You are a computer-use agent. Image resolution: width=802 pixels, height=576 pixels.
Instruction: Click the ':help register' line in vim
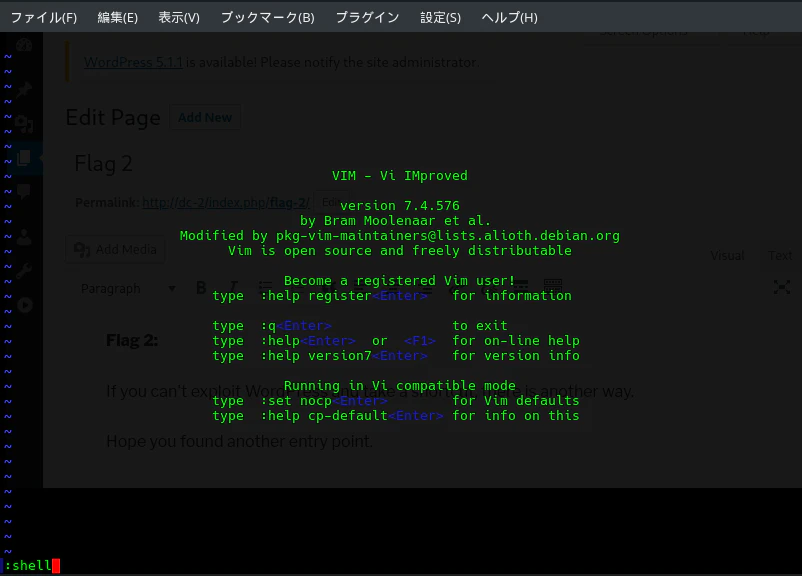point(392,296)
